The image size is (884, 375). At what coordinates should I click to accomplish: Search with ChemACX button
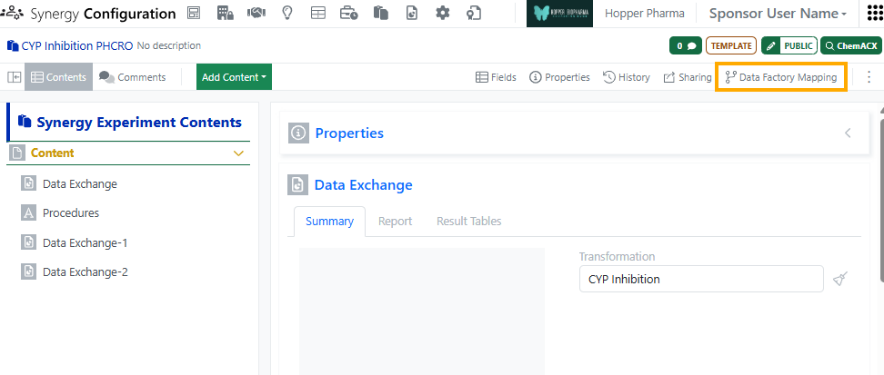[x=851, y=46]
